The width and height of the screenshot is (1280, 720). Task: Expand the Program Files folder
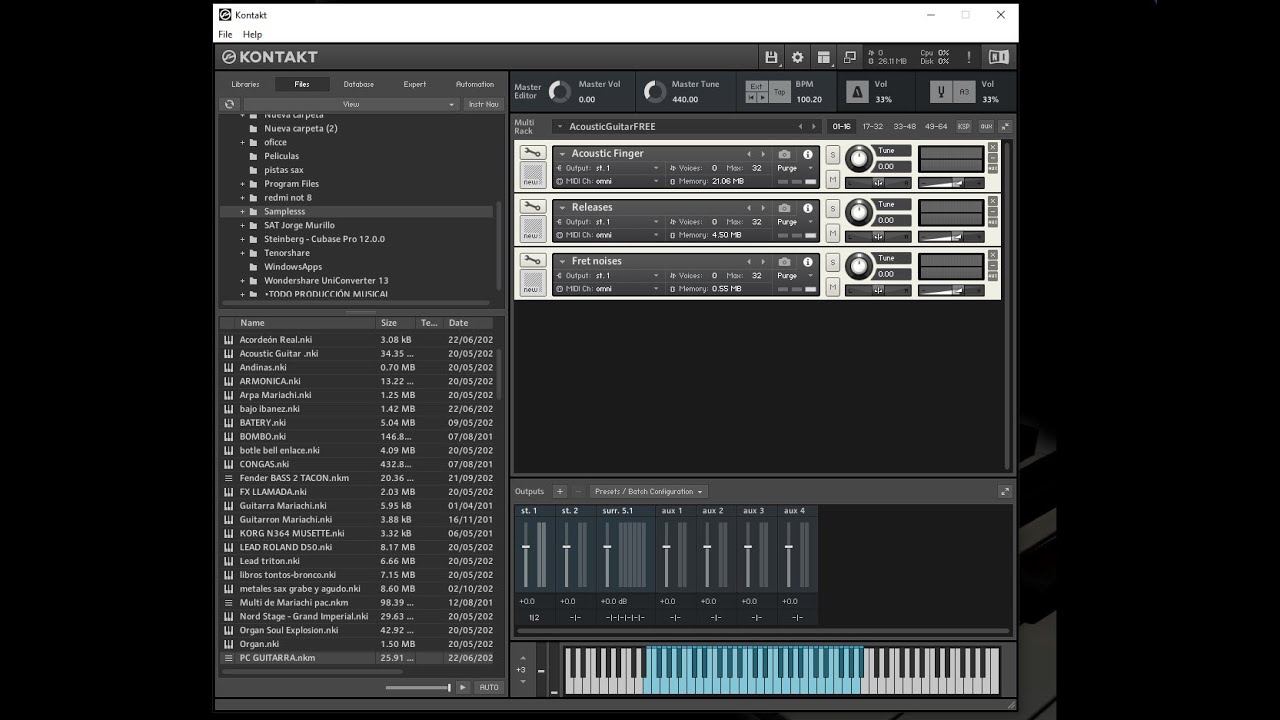click(242, 184)
